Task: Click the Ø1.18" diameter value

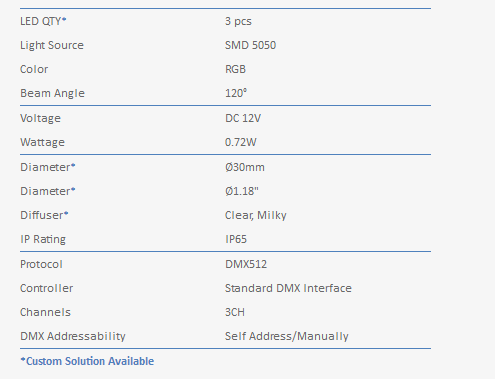Action: tap(242, 191)
